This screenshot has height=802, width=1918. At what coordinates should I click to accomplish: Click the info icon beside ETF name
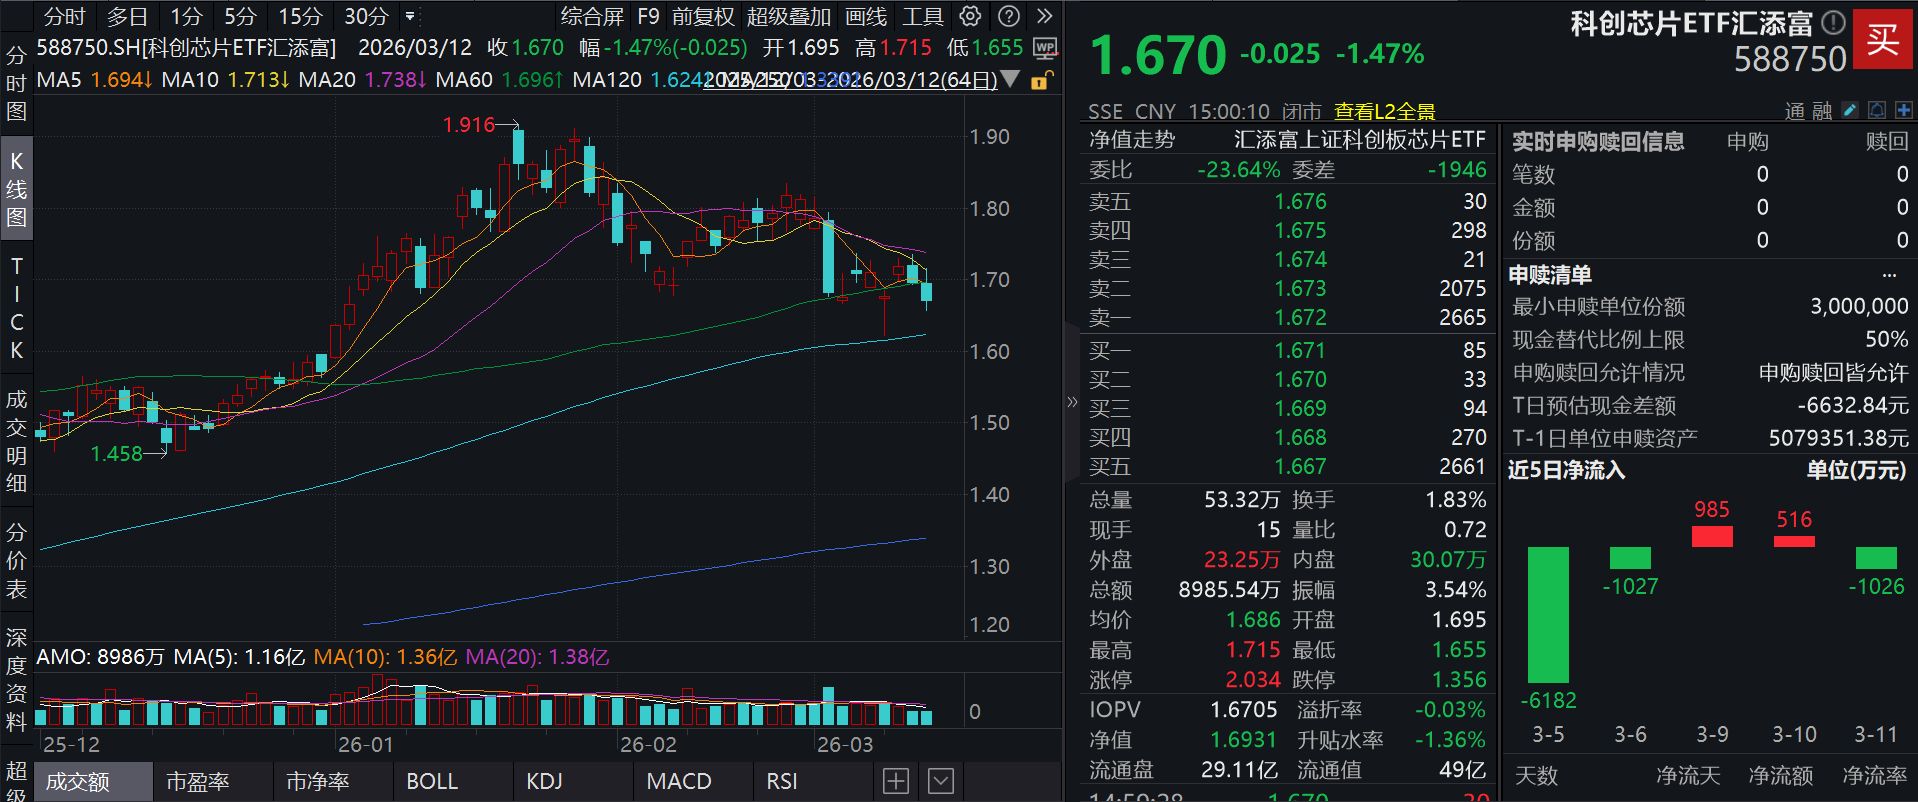tap(1833, 22)
